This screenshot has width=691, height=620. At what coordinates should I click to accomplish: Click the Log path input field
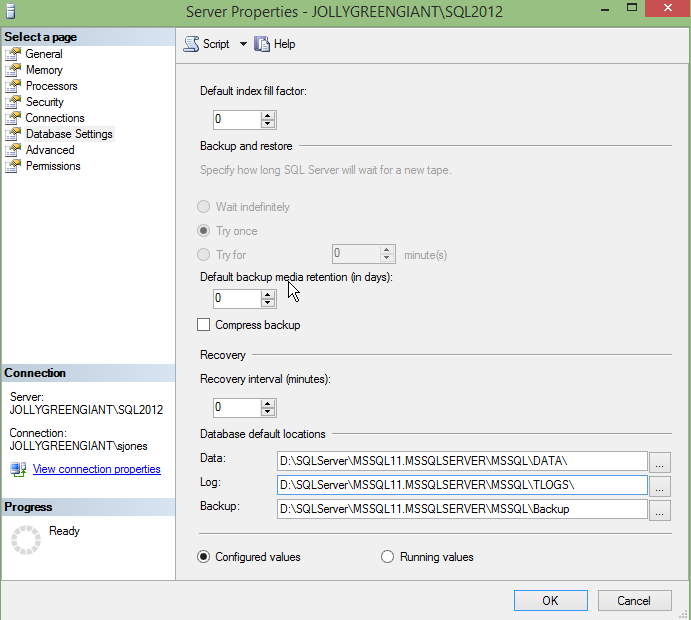463,485
